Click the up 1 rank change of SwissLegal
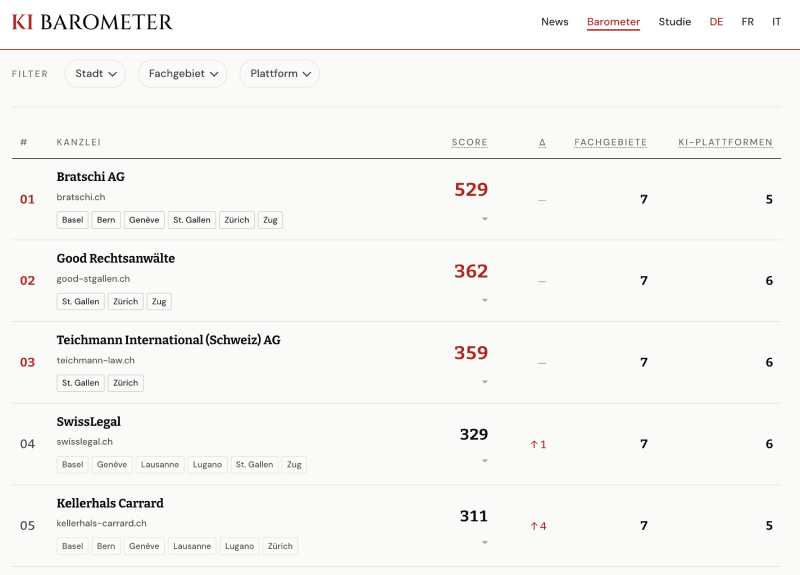Viewport: 800px width, 575px height. pyautogui.click(x=538, y=444)
